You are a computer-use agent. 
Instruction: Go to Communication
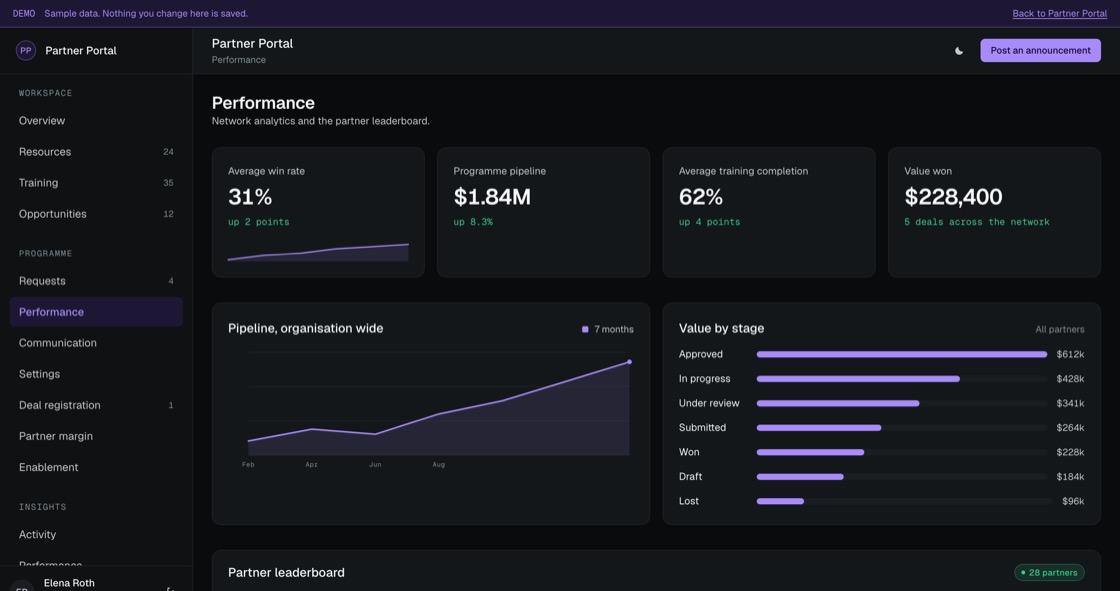96,343
